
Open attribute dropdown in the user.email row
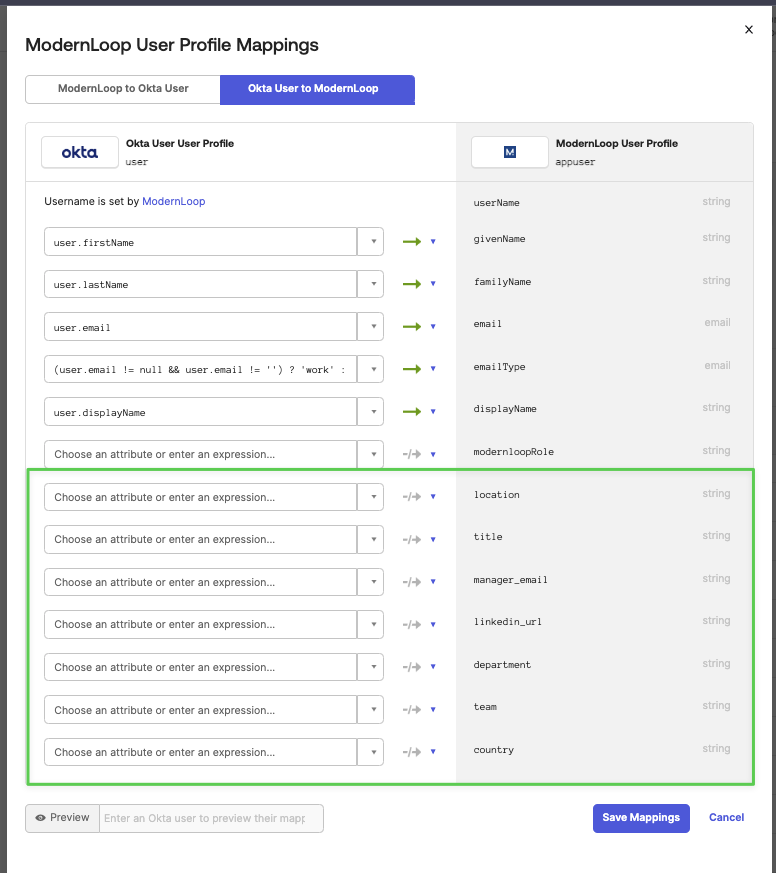pyautogui.click(x=370, y=327)
